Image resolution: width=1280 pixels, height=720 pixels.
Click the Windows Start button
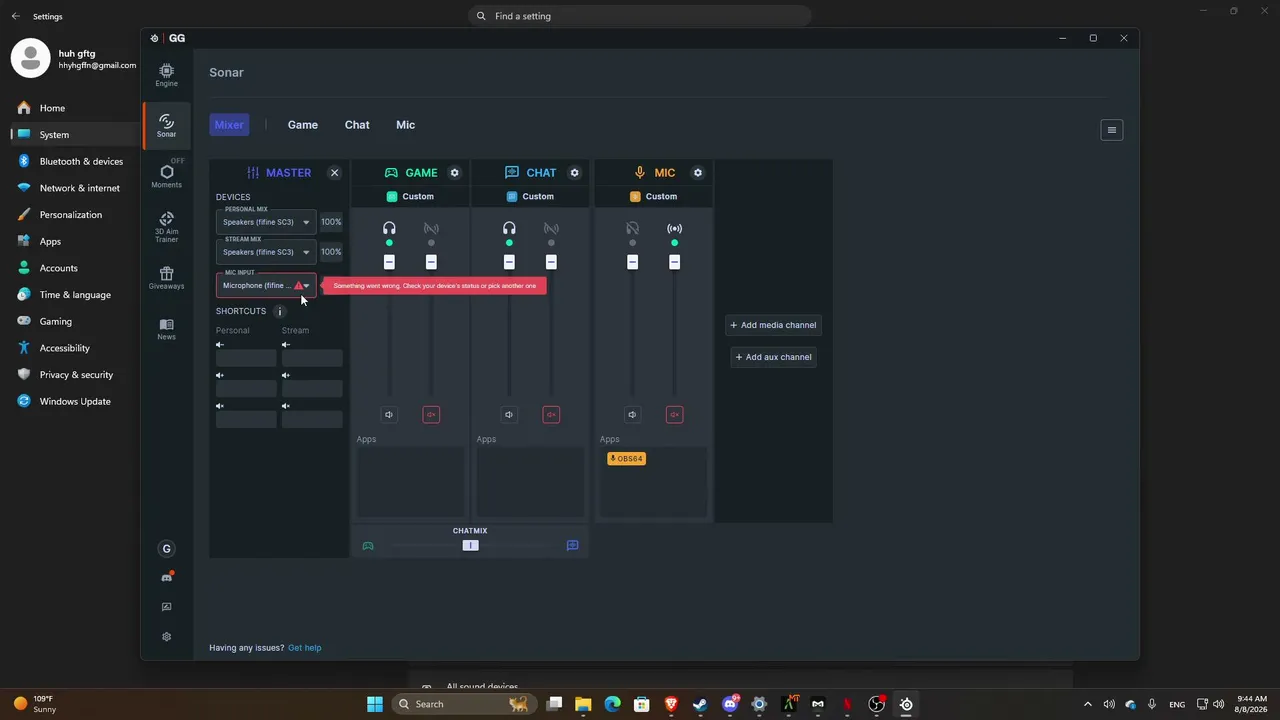[374, 704]
